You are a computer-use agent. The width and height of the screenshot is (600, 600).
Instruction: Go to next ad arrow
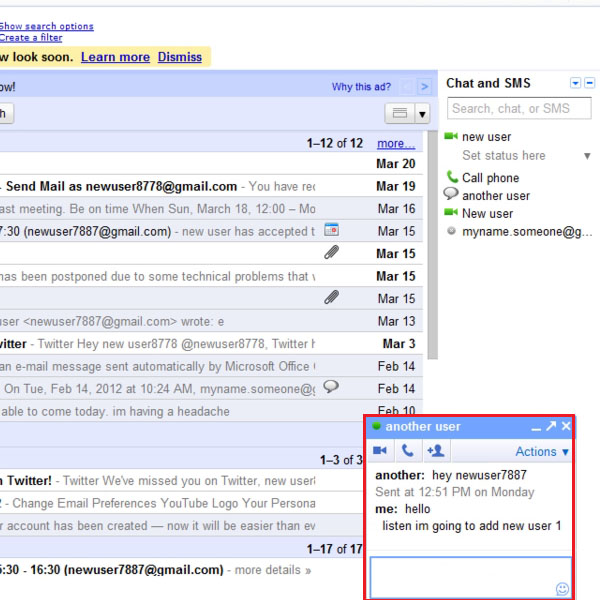pyautogui.click(x=424, y=87)
